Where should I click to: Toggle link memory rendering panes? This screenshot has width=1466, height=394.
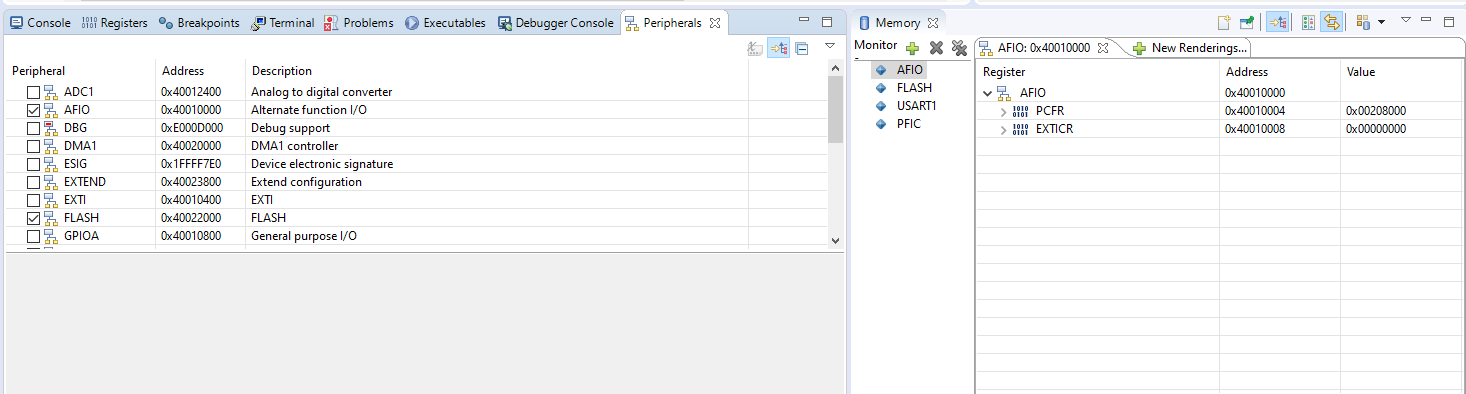1331,22
